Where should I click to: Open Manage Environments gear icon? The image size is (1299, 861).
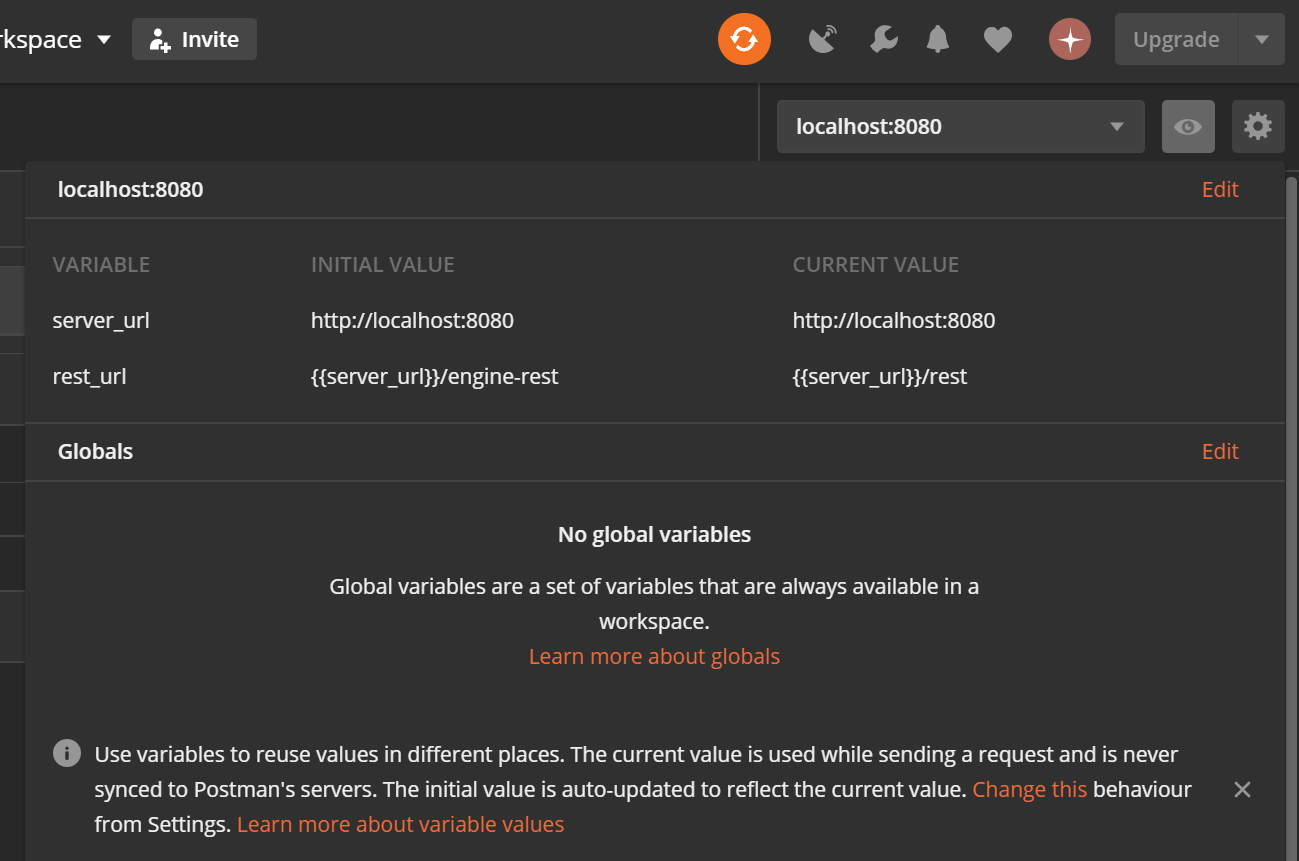tap(1258, 126)
